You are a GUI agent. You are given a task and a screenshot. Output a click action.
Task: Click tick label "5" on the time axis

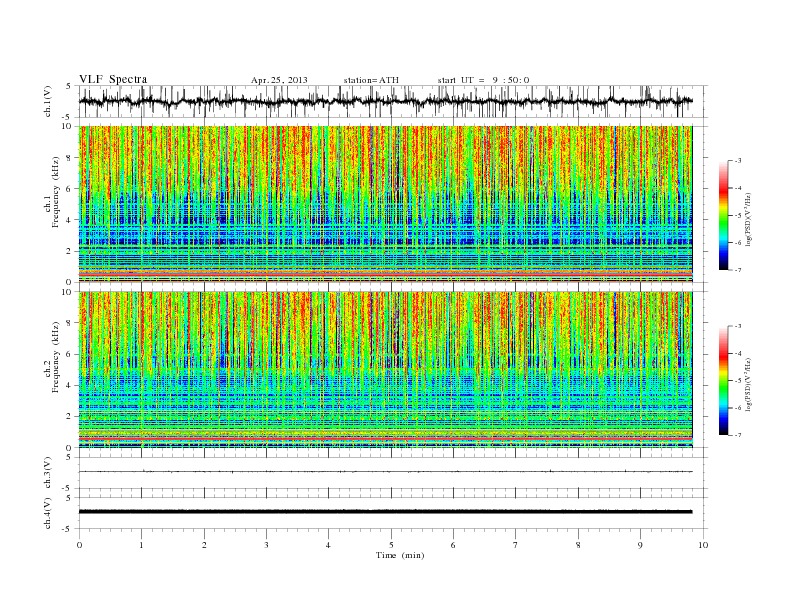pos(391,545)
